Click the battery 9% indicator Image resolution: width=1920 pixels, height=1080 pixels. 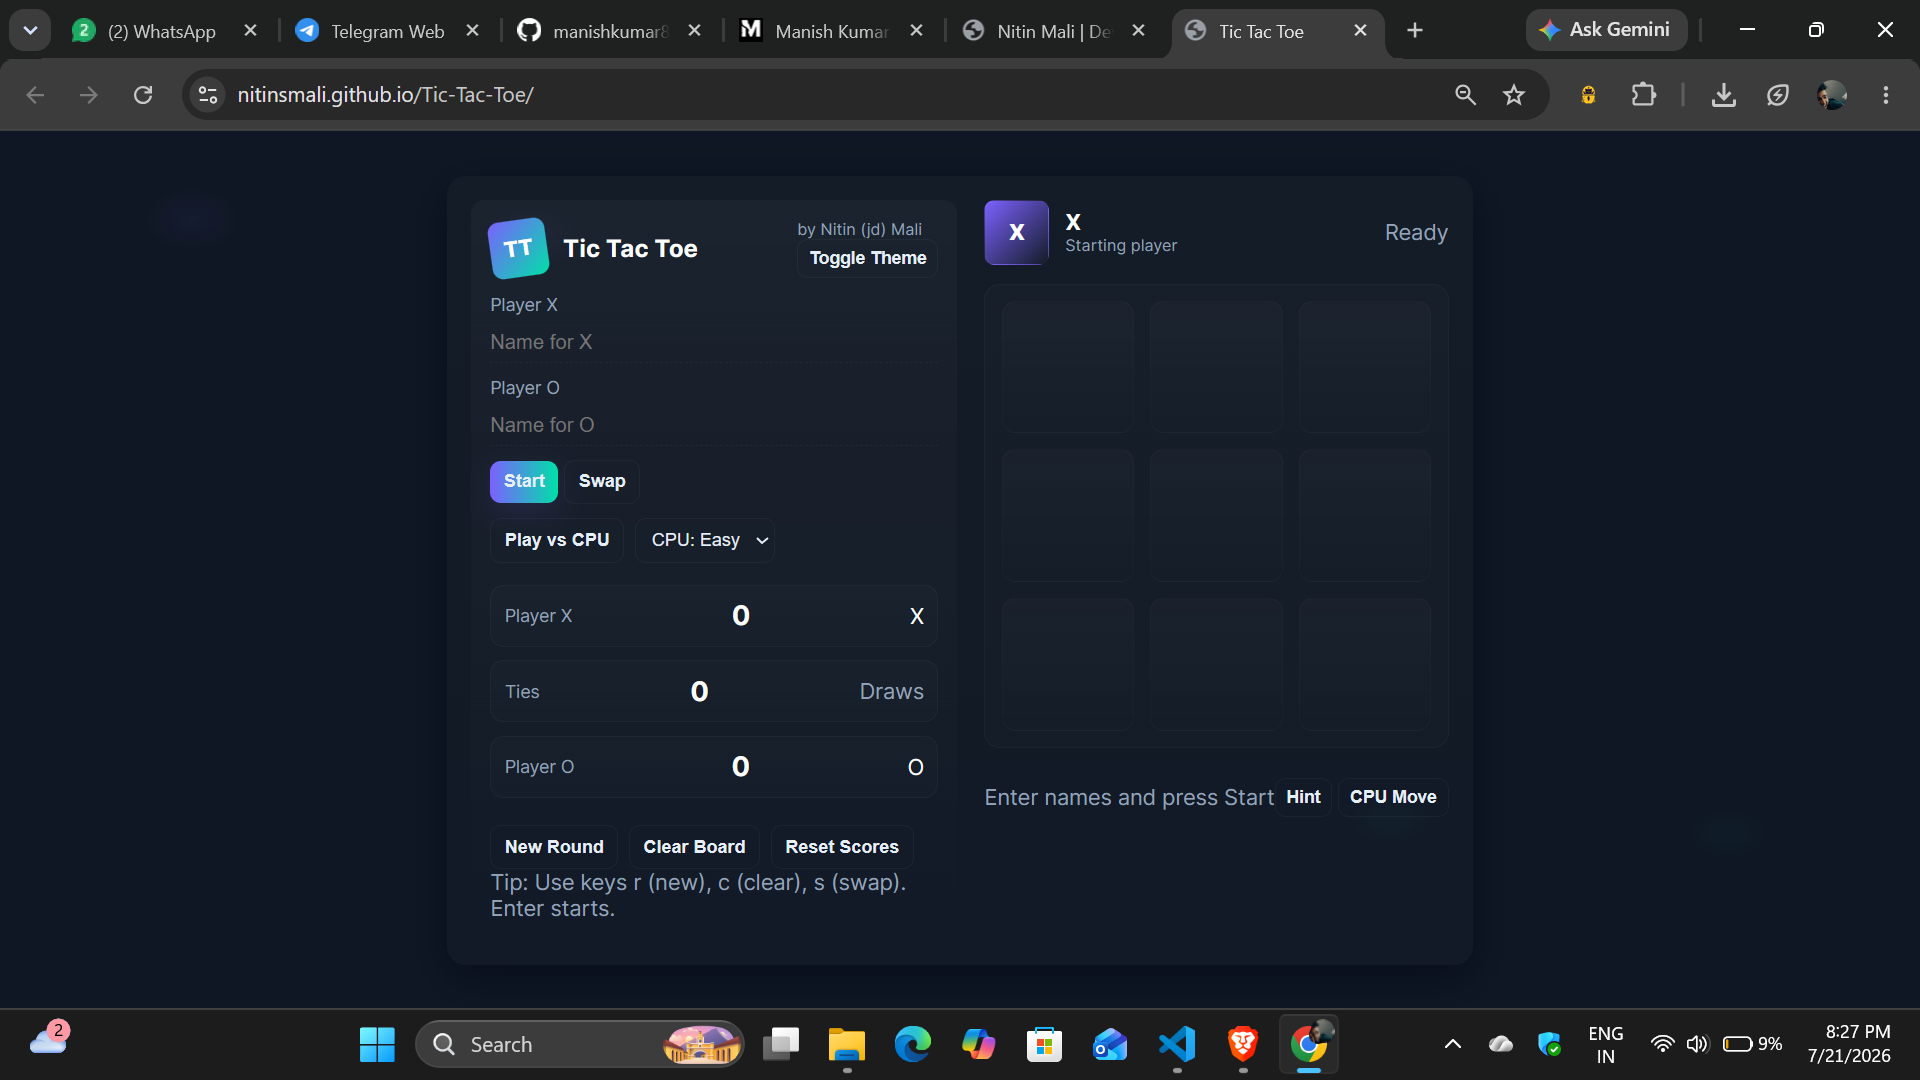(1752, 1045)
